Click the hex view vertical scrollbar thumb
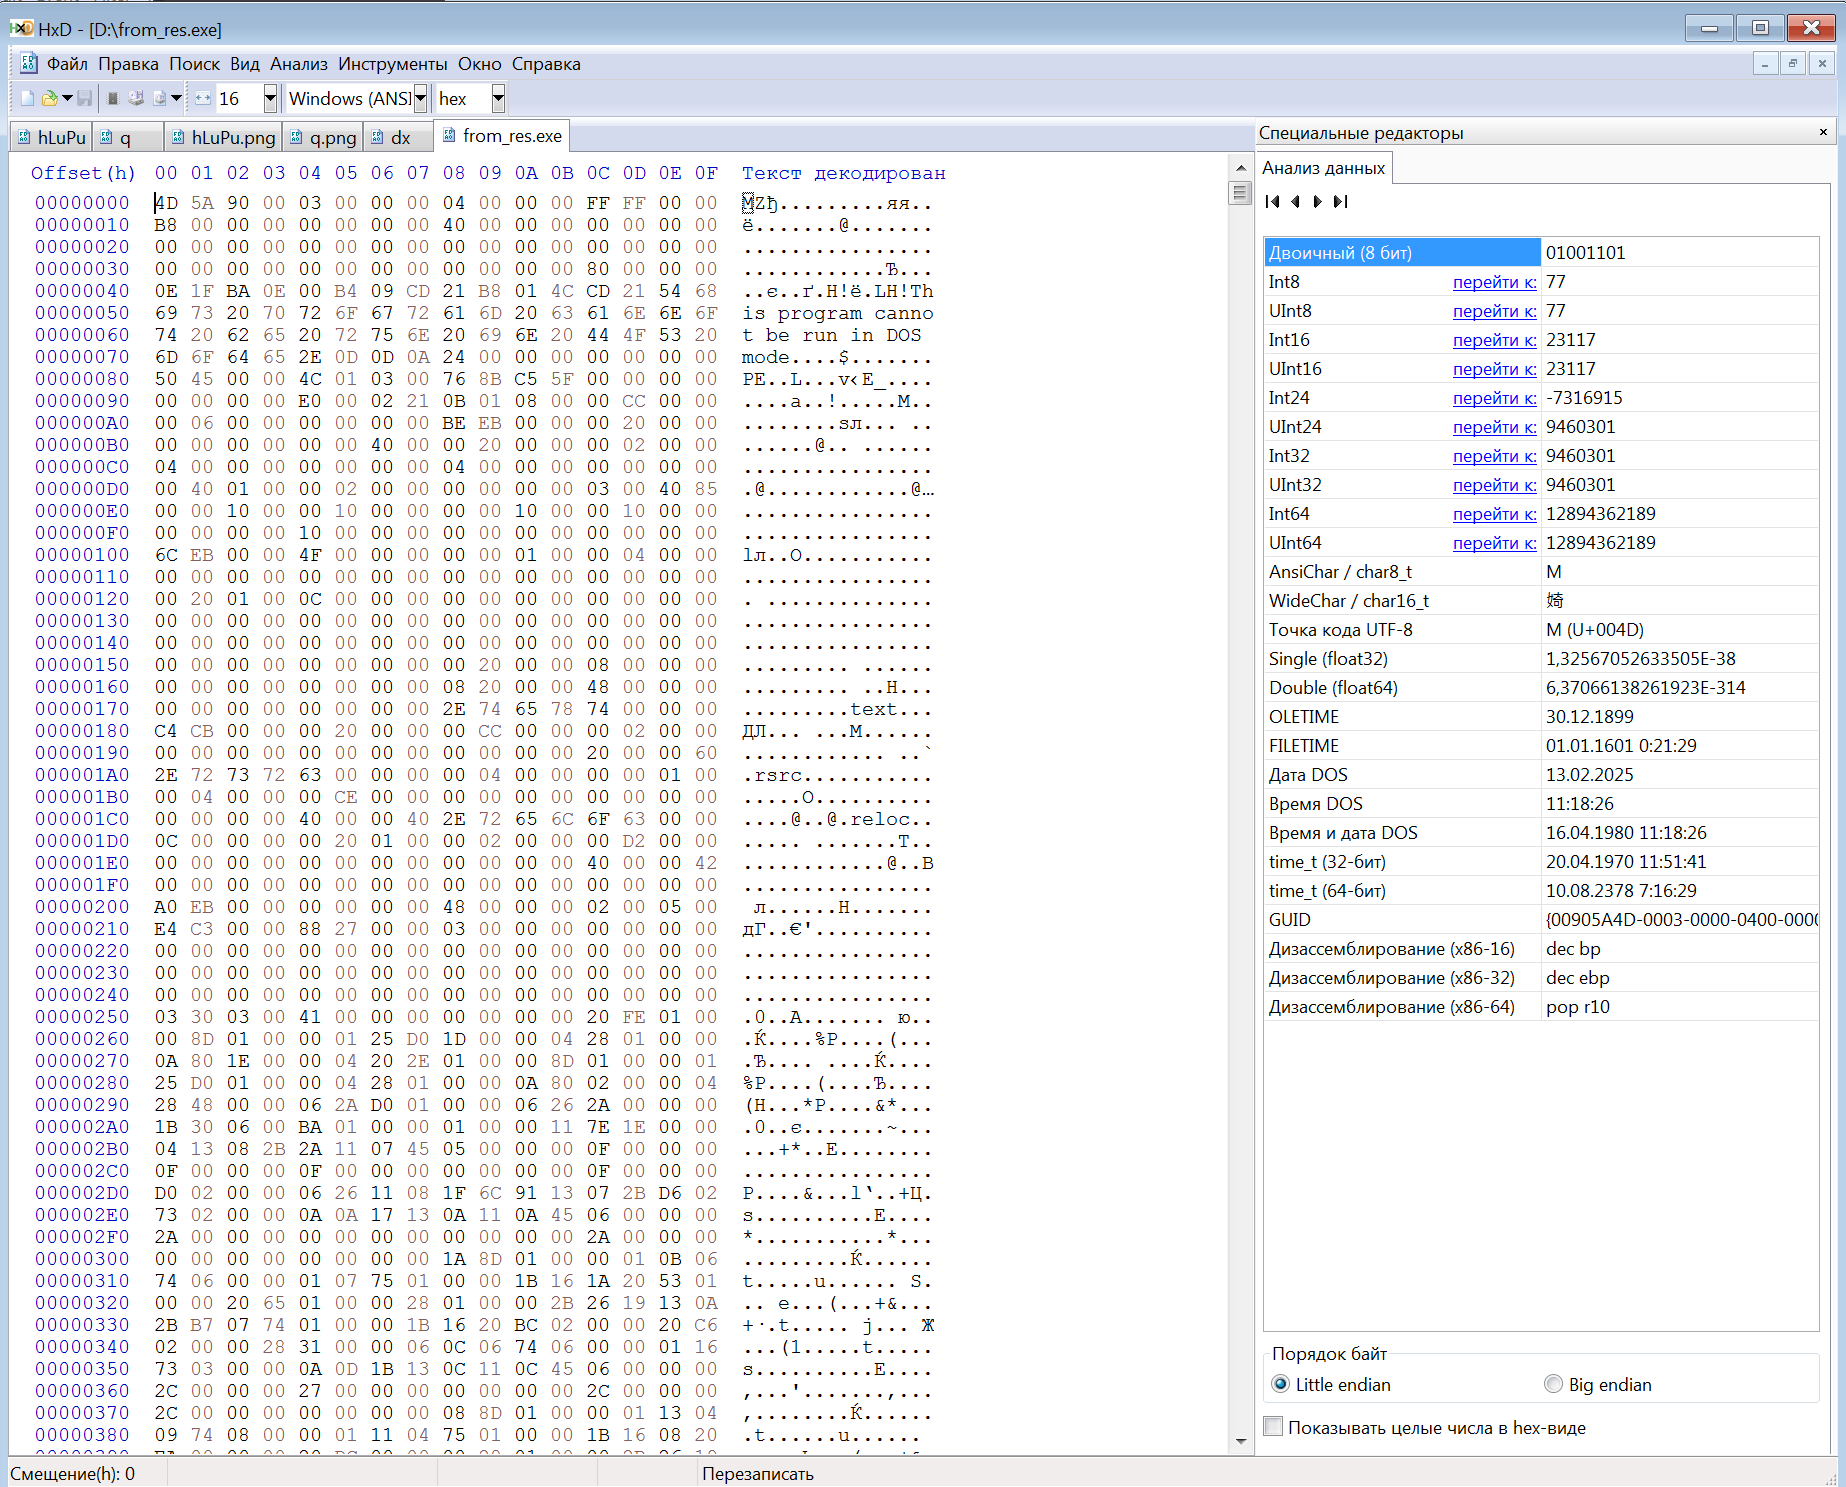This screenshot has height=1487, width=1846. coord(1240,193)
